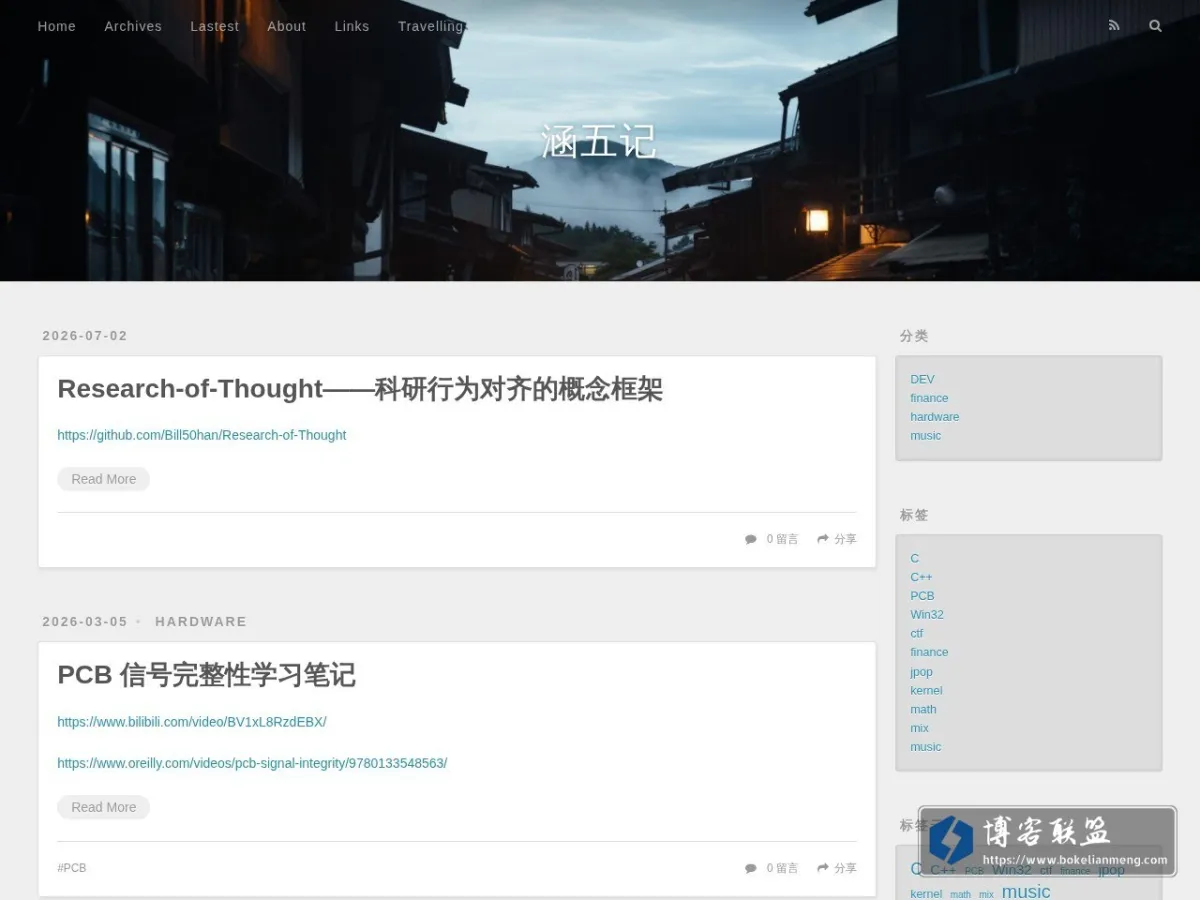Open the Travelling menu item
The height and width of the screenshot is (900, 1200).
point(431,26)
